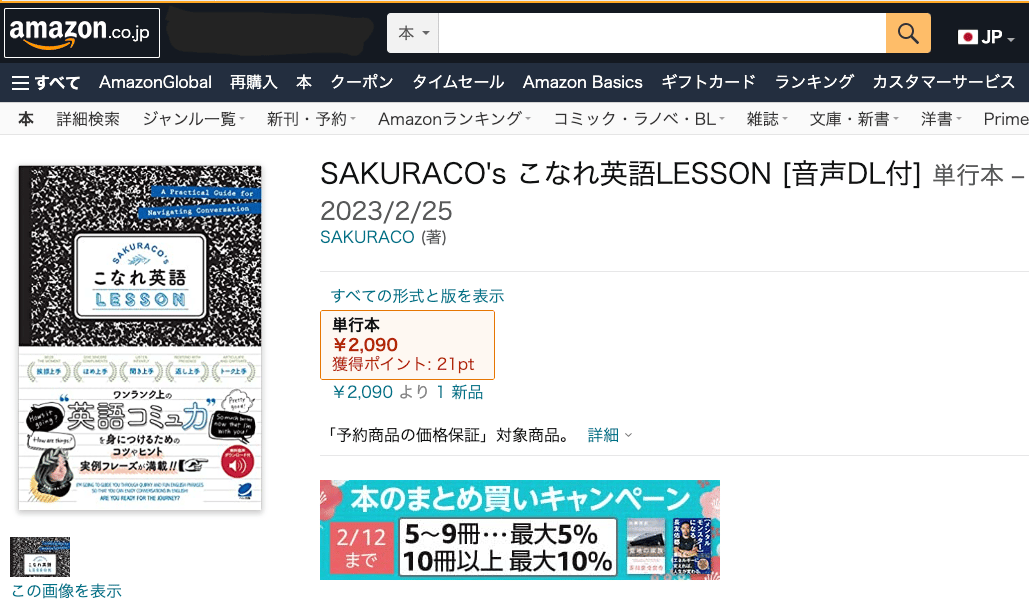The image size is (1029, 615).
Task: Open the タイムセール page
Action: 458,82
